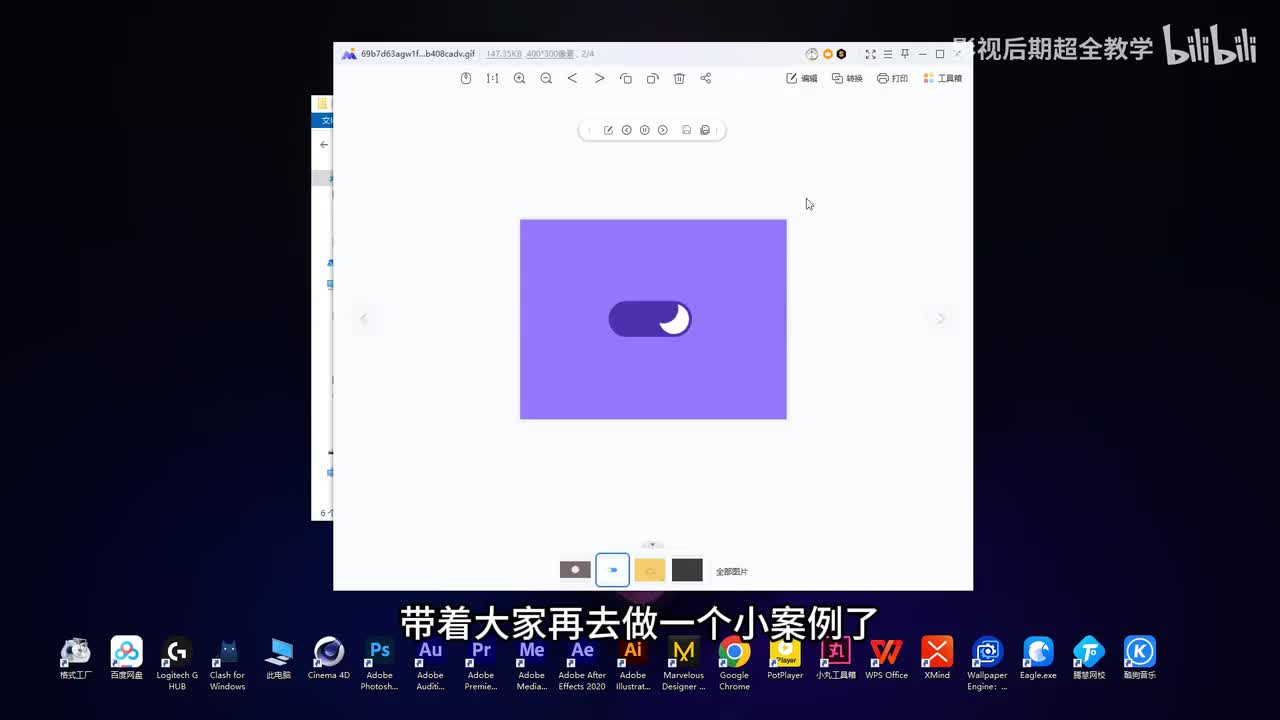This screenshot has height=720, width=1280.
Task: Rotate image counterclockwise
Action: click(626, 78)
